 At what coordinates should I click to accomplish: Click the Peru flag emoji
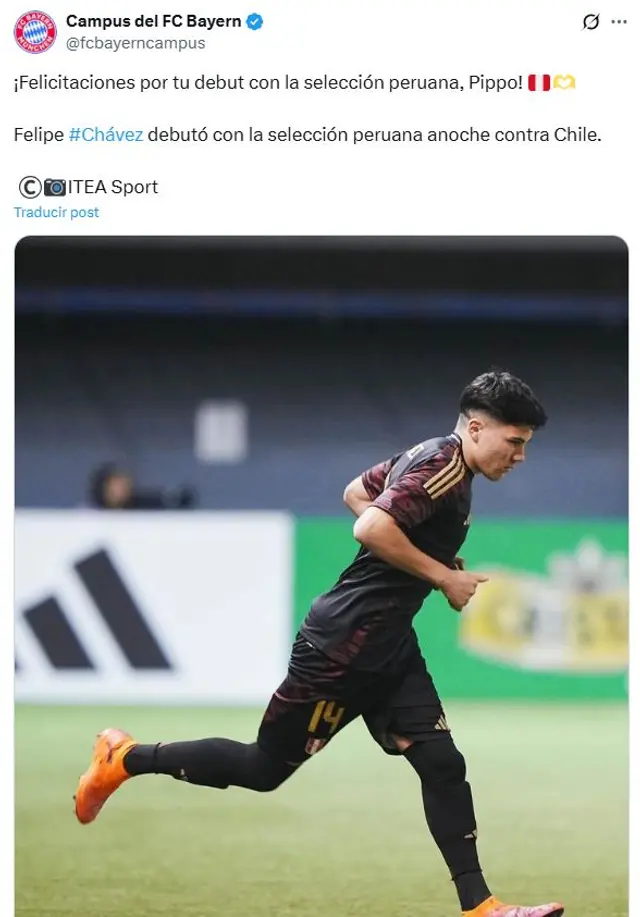pos(539,82)
